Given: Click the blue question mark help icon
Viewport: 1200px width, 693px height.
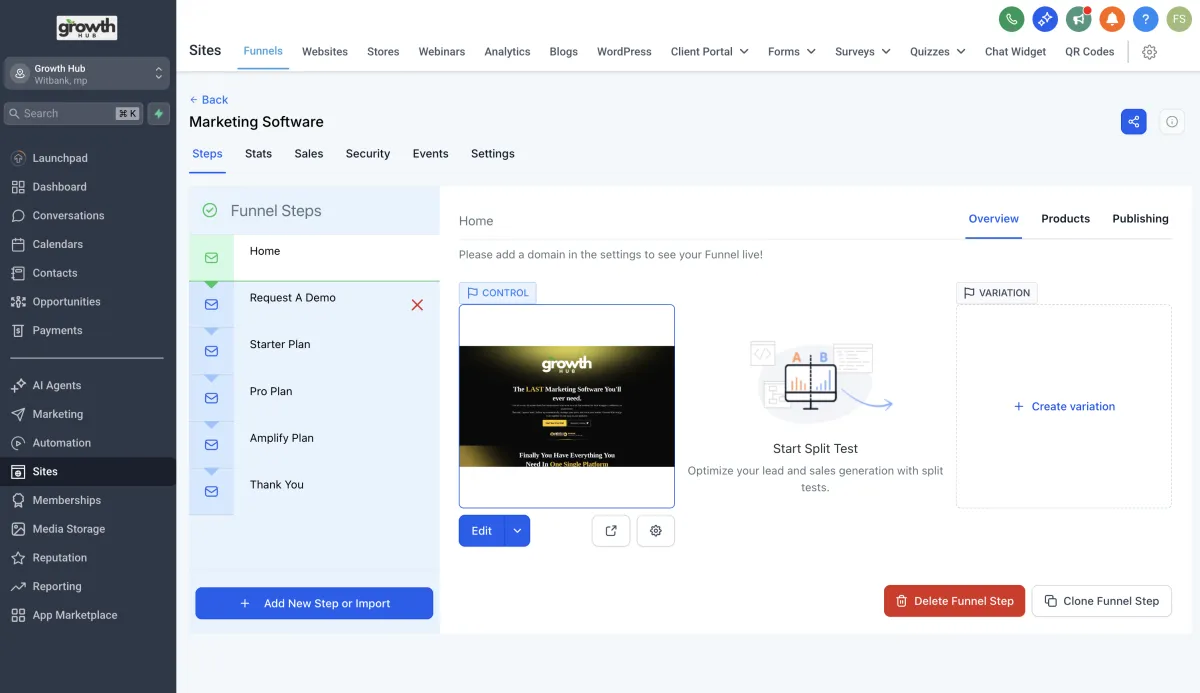Looking at the screenshot, I should tap(1145, 18).
